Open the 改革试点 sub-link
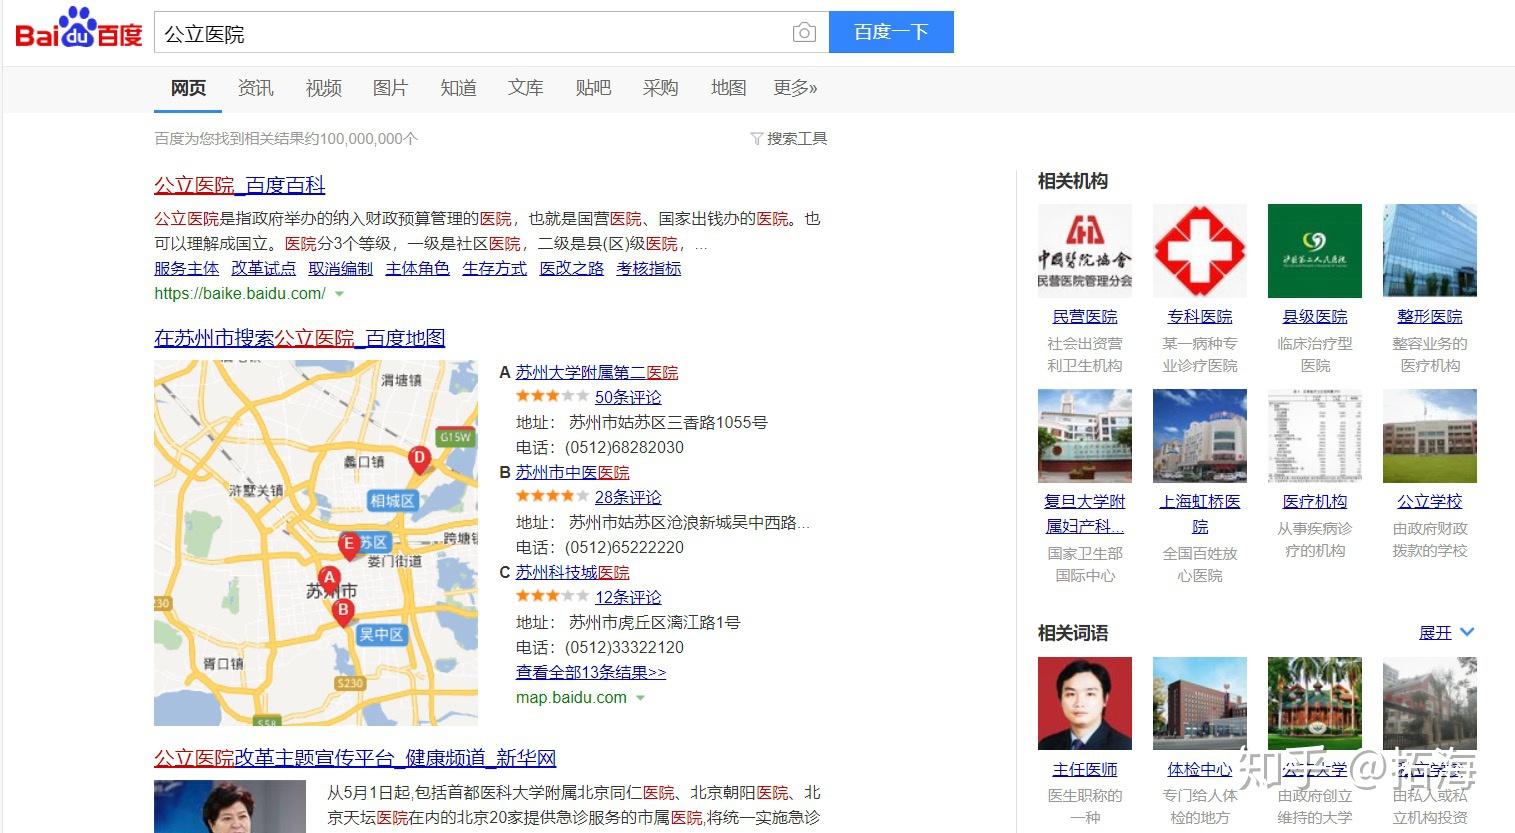This screenshot has height=833, width=1515. (x=263, y=268)
